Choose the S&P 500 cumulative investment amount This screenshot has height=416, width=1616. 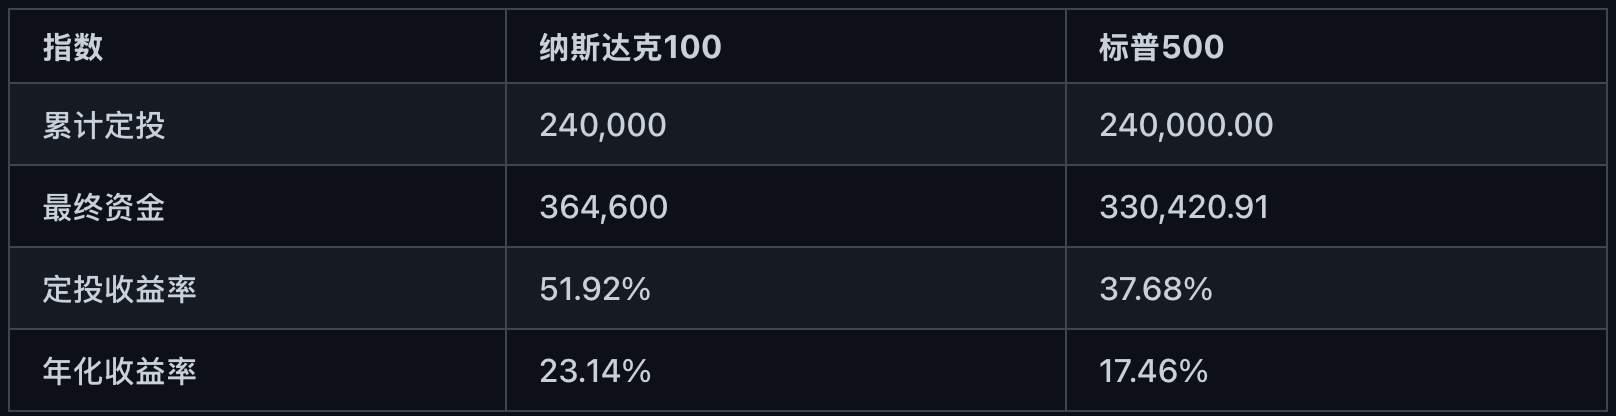tap(1186, 125)
